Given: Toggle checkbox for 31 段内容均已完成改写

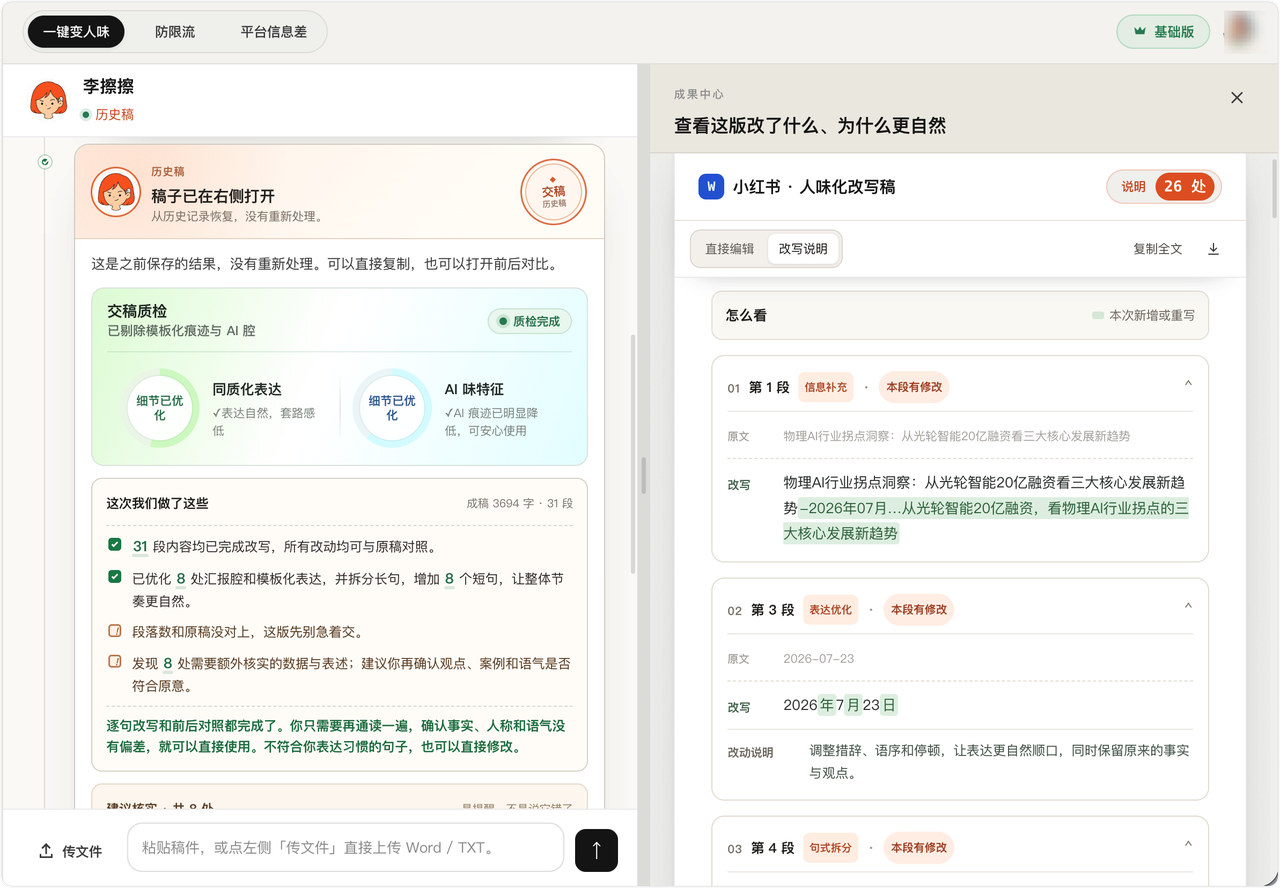Looking at the screenshot, I should click(x=115, y=546).
